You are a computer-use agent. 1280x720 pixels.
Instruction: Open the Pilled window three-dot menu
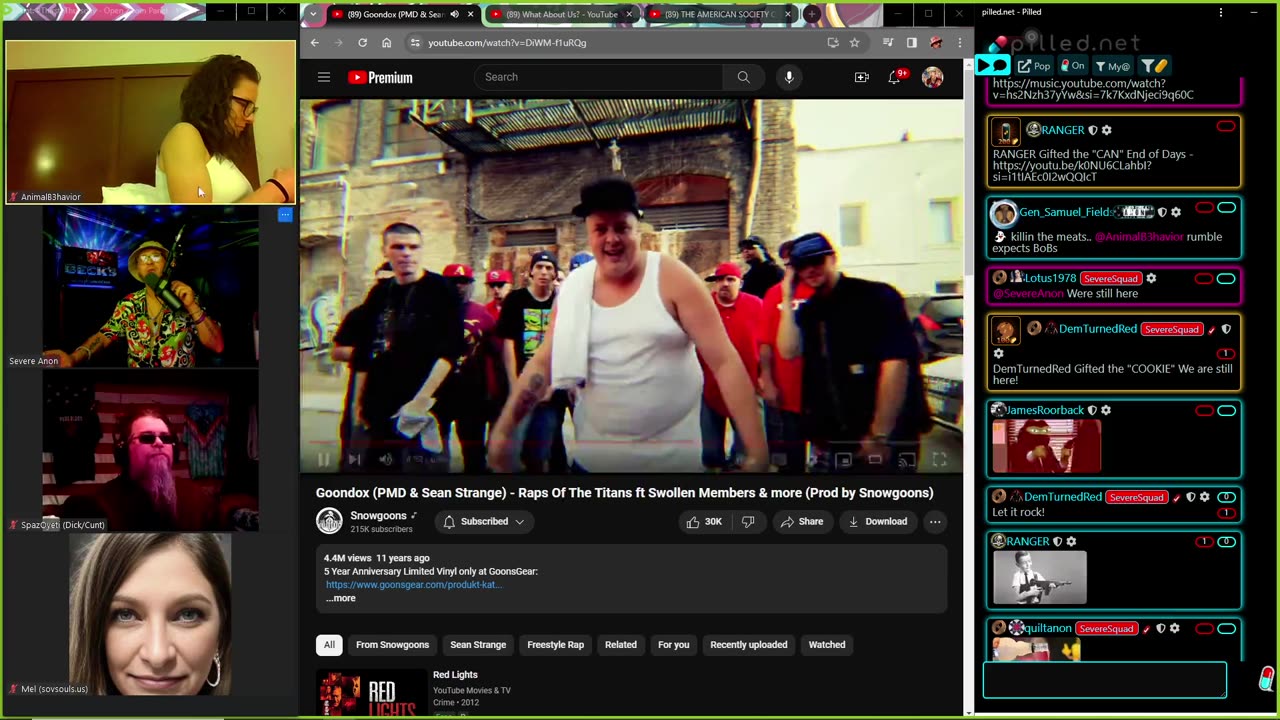1220,12
